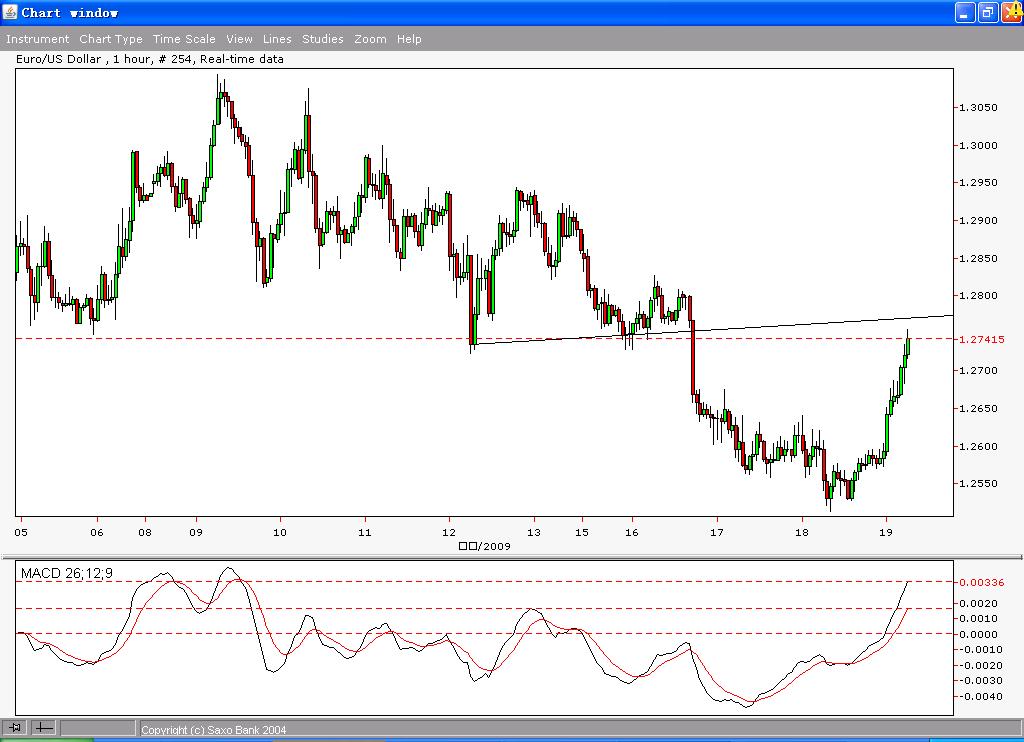Click the 16 date label on time axis
Screen dimensions: 1024x742
tap(632, 532)
